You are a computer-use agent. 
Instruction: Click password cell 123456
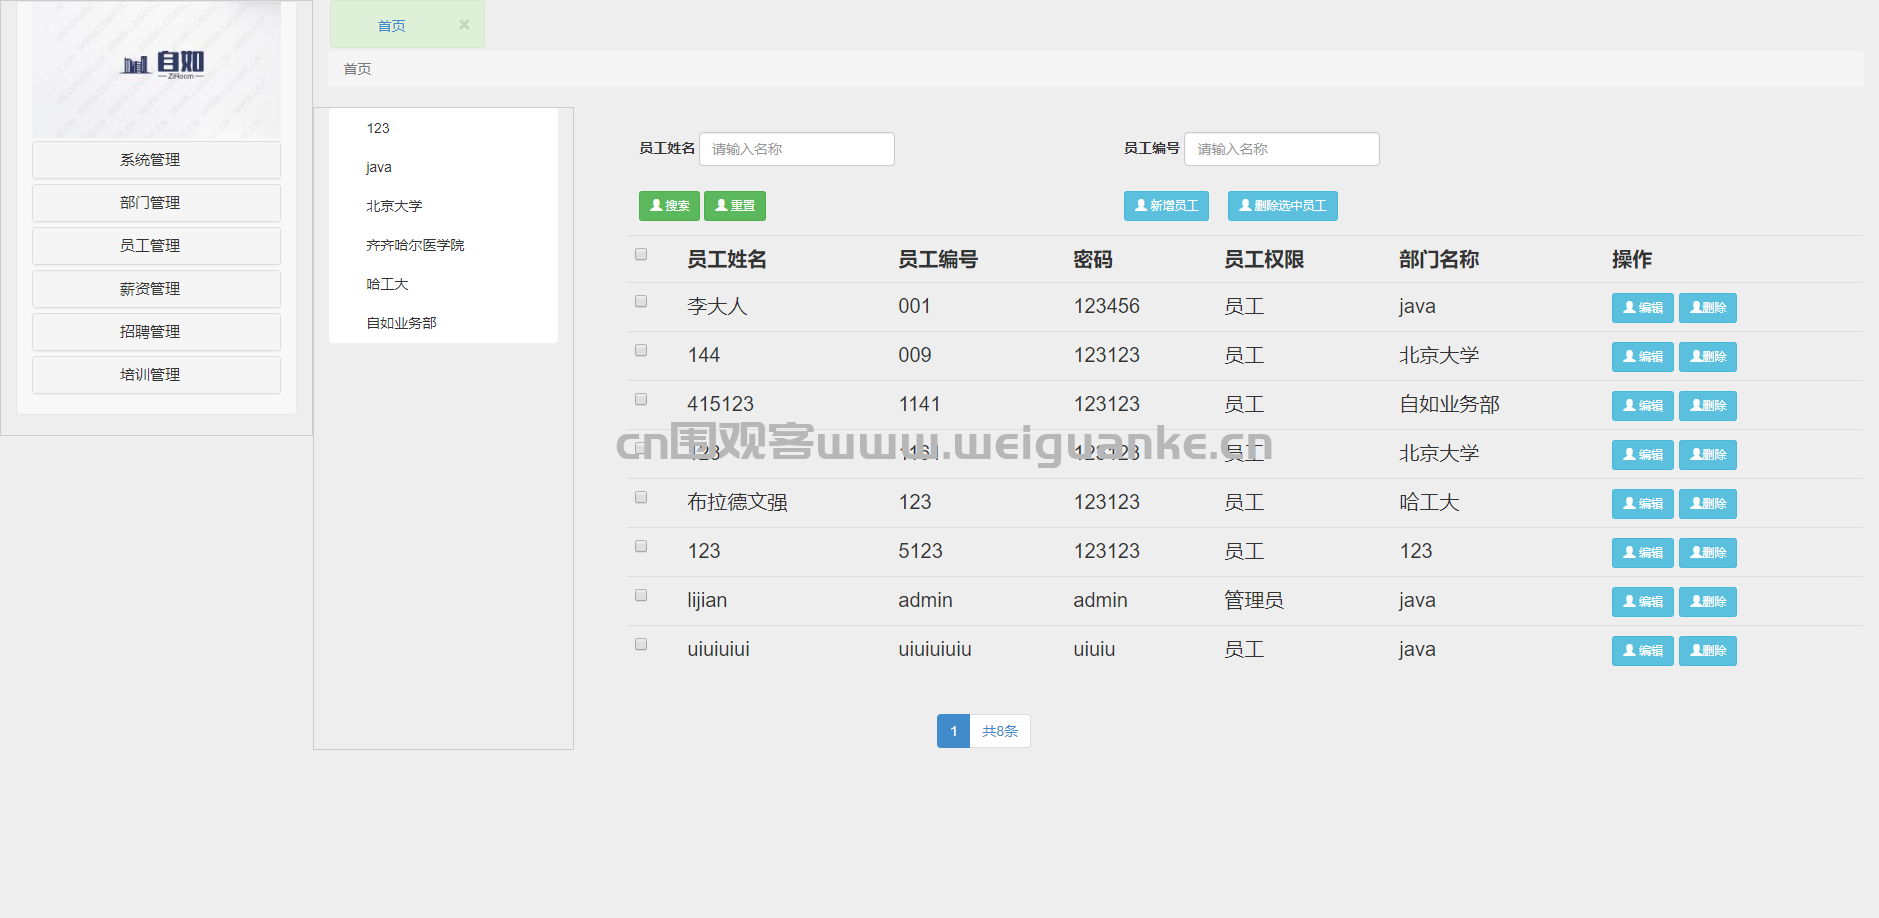coord(1107,306)
